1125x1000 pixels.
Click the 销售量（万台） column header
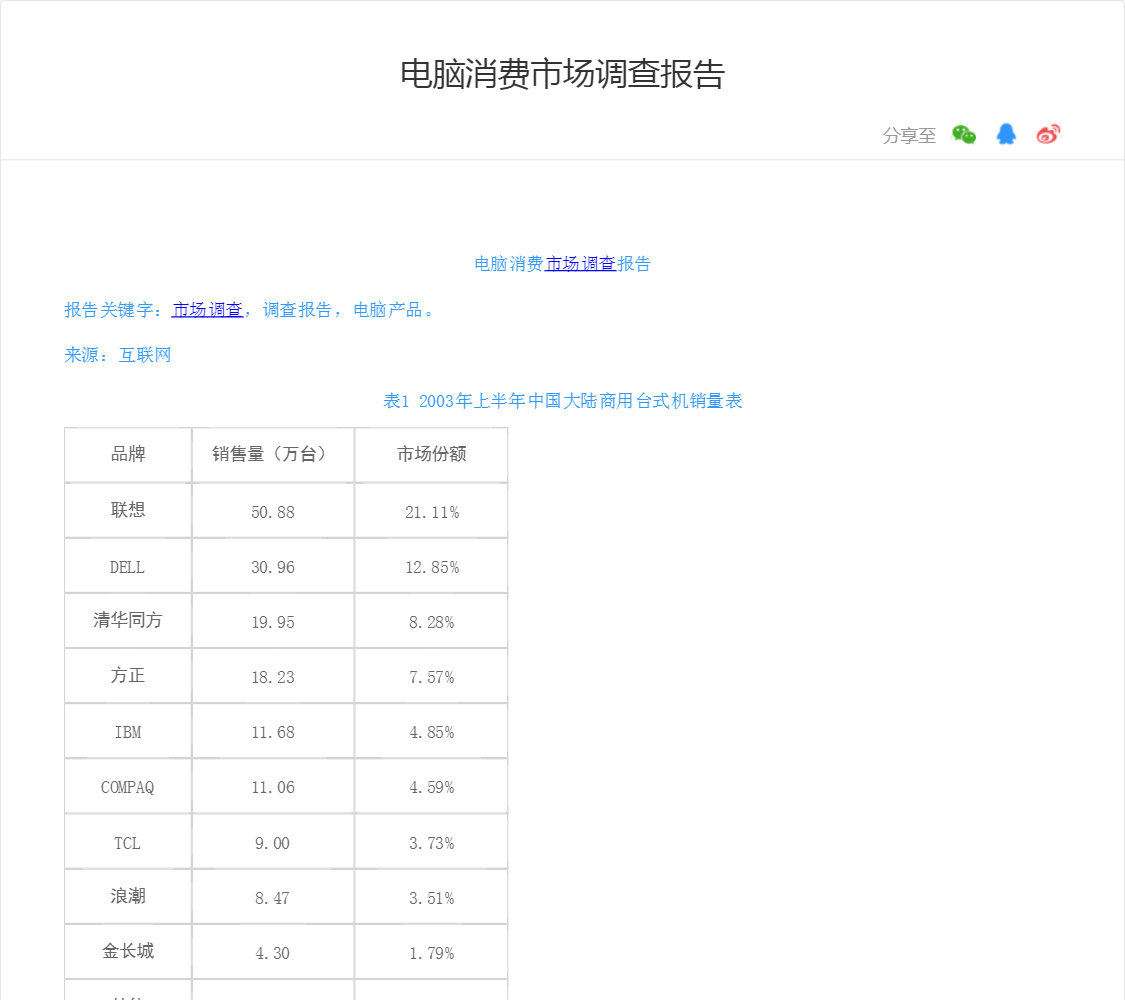[273, 455]
